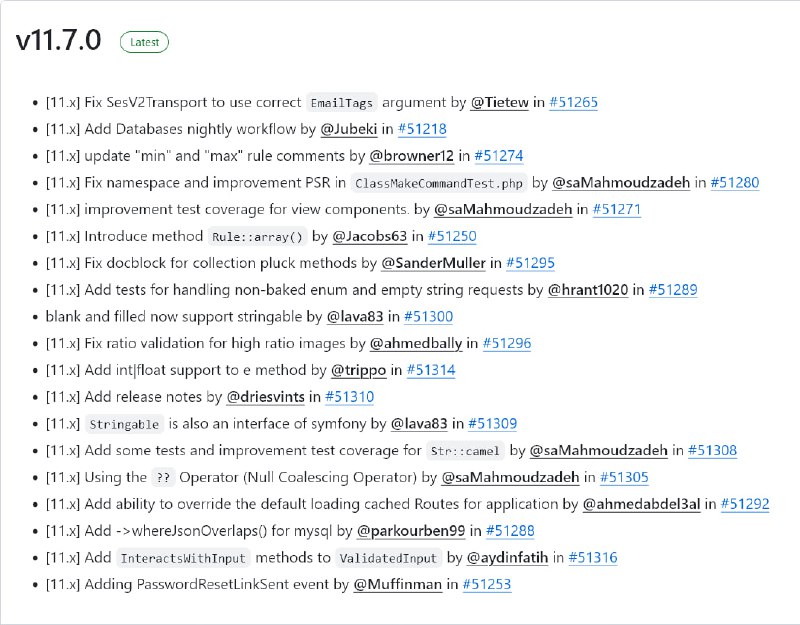Open pull request #51265 link
Image resolution: width=800 pixels, height=625 pixels.
573,103
